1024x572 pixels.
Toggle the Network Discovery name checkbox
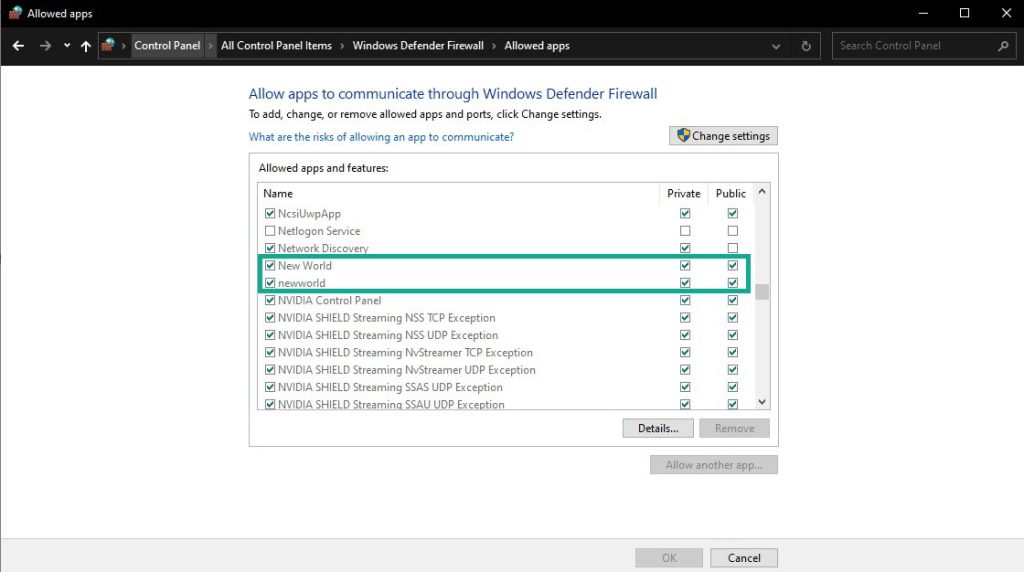click(x=270, y=248)
